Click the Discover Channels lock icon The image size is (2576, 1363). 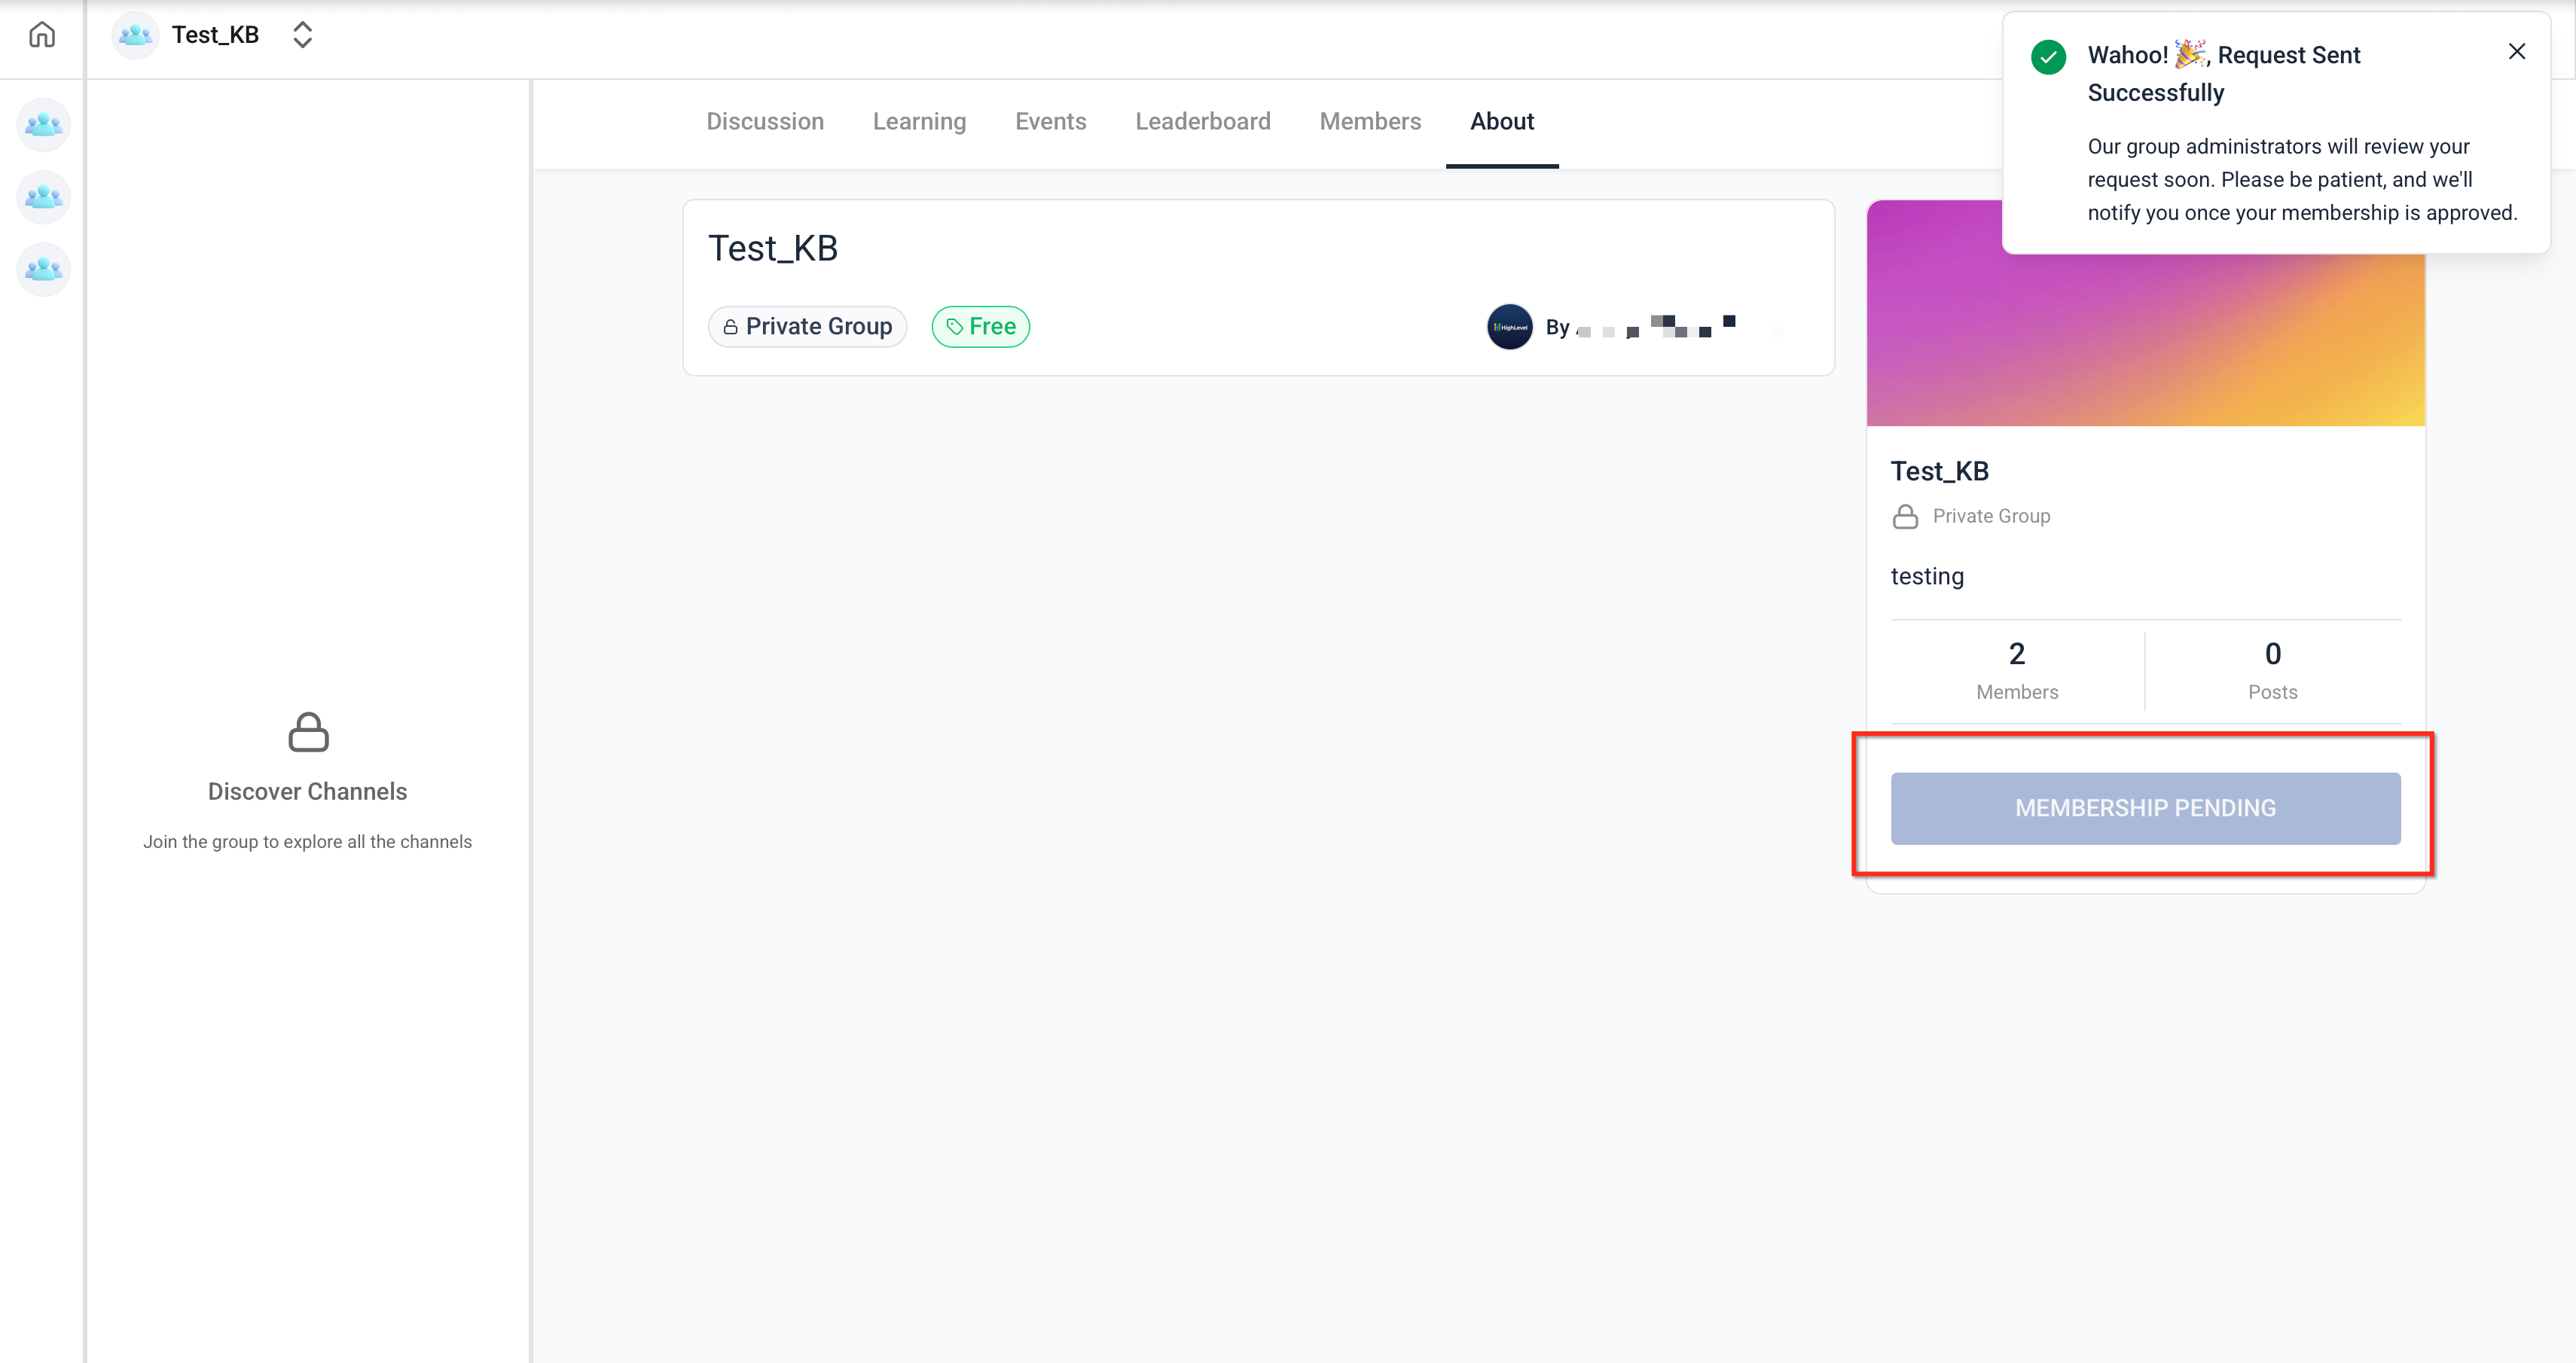click(308, 732)
